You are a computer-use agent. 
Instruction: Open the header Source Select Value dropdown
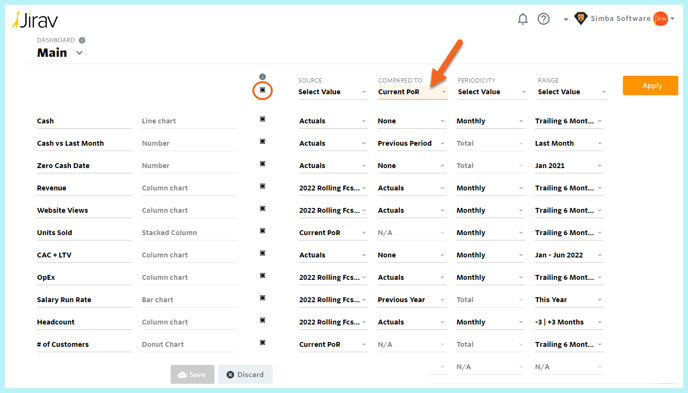333,92
